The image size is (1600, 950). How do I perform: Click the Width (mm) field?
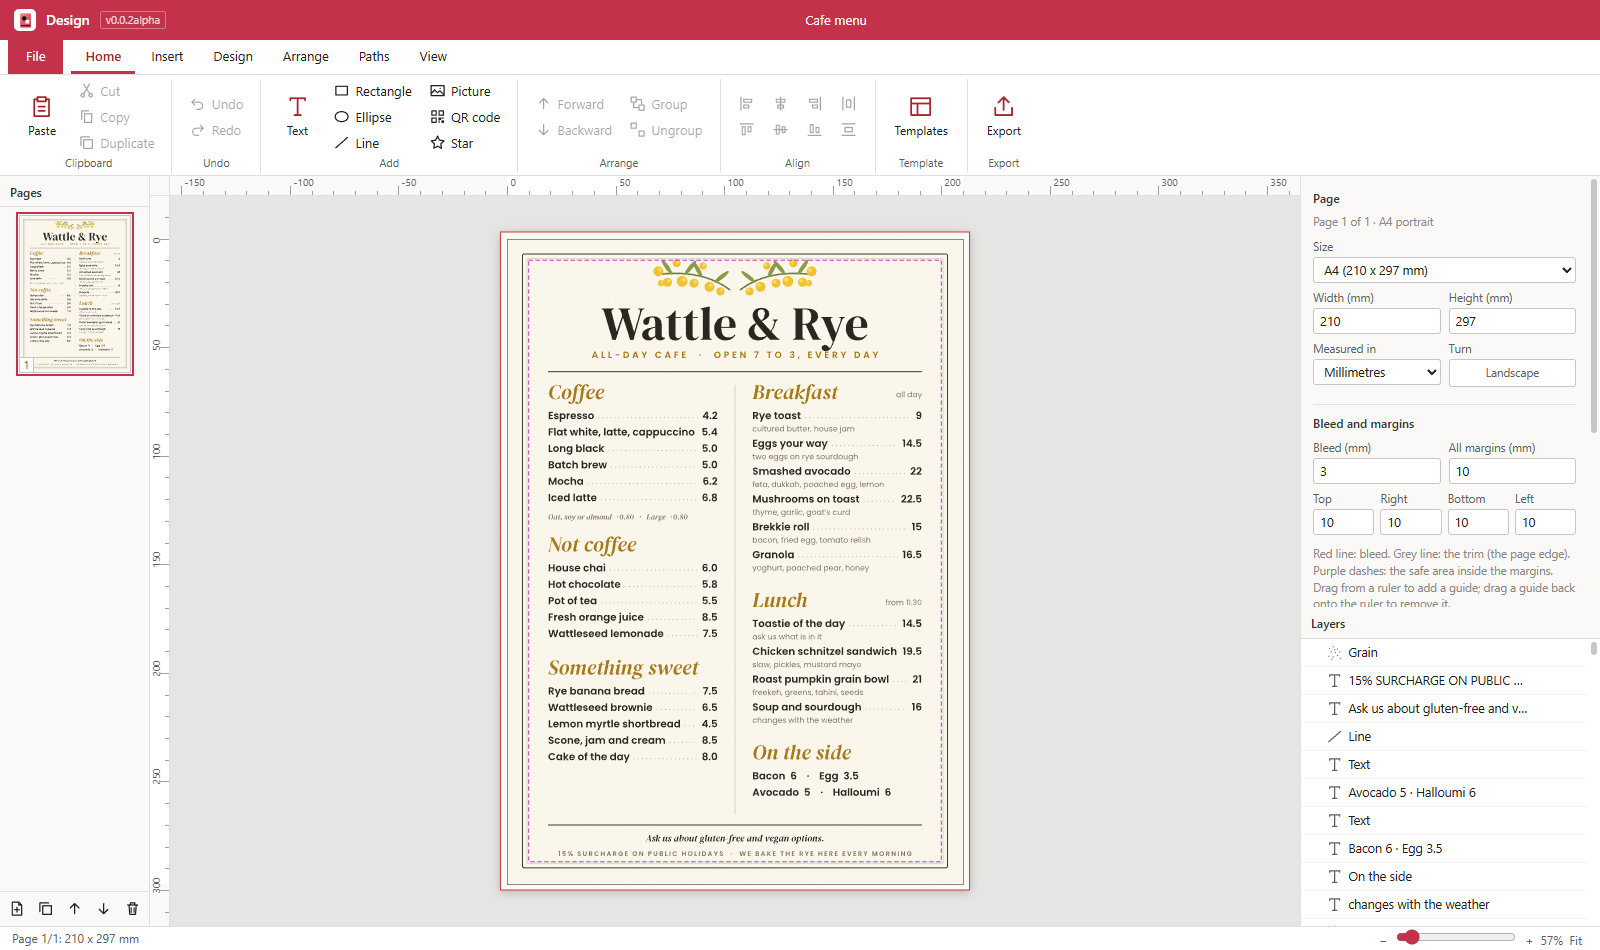1376,321
